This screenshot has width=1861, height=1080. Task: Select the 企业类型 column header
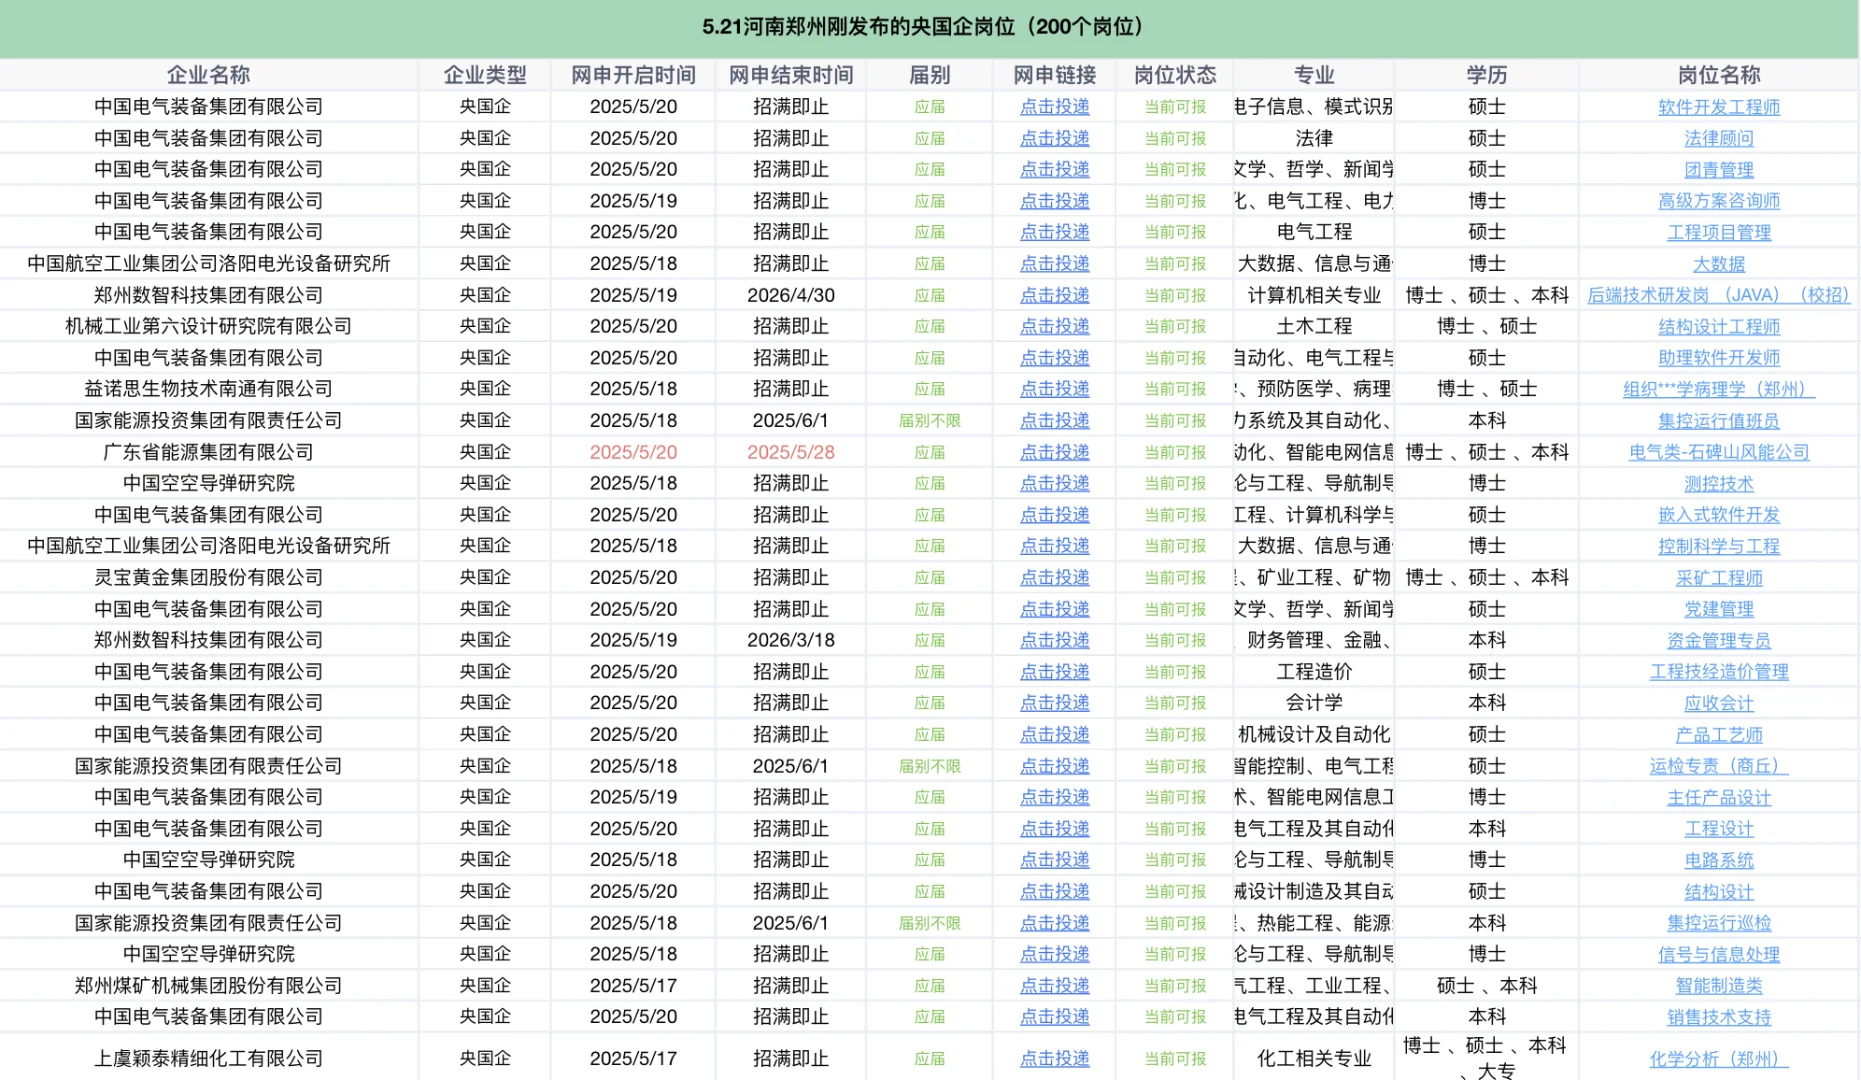click(x=485, y=75)
